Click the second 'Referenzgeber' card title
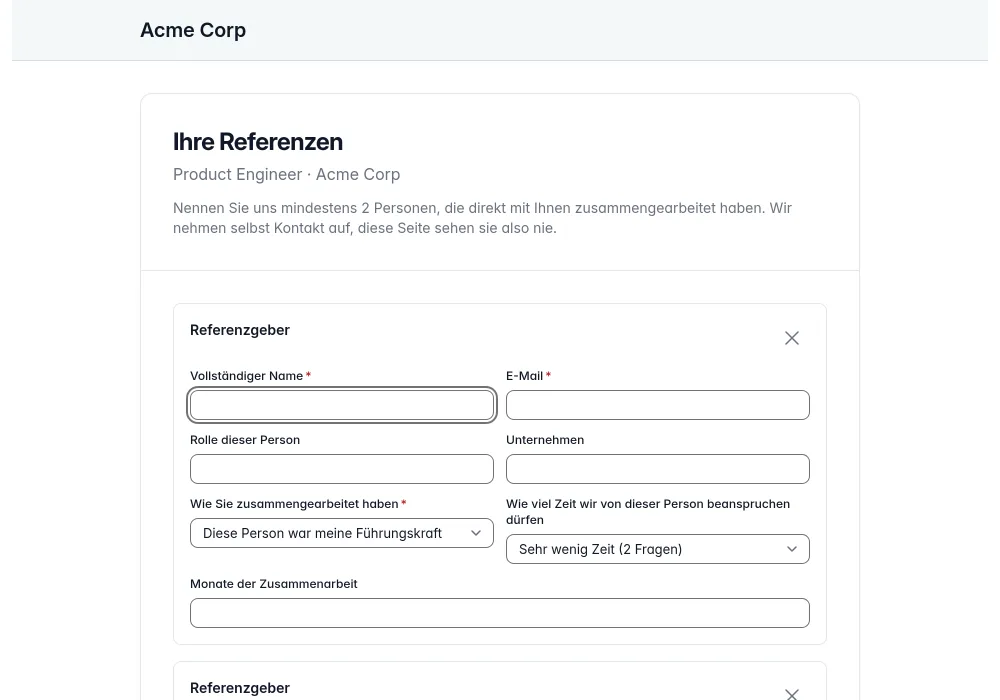The image size is (1000, 700). 240,688
